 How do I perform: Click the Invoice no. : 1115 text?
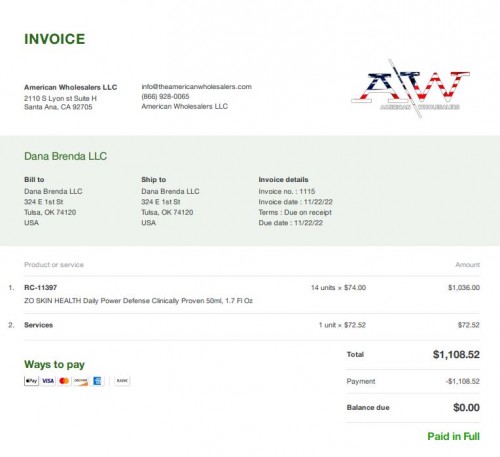tap(287, 191)
